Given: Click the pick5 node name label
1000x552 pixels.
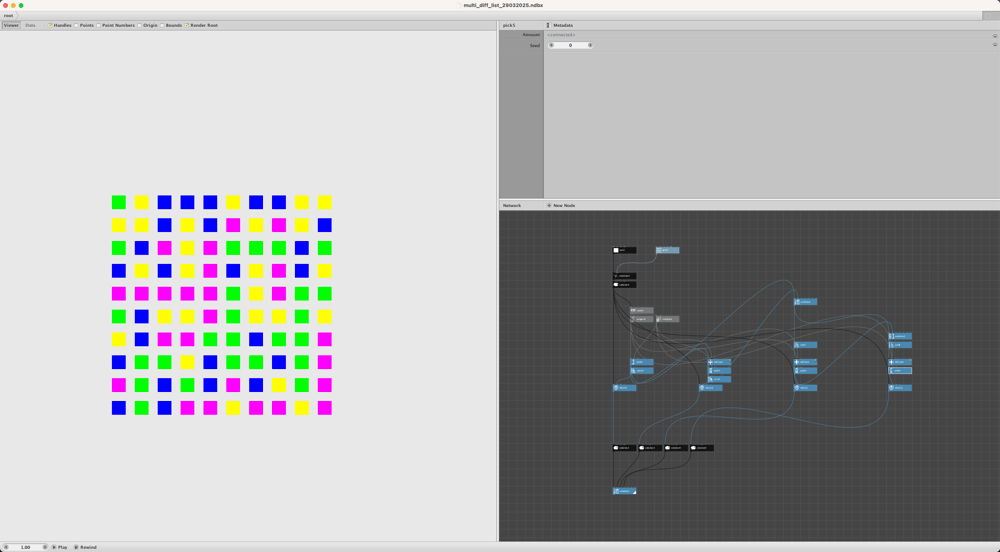Looking at the screenshot, I should click(509, 25).
